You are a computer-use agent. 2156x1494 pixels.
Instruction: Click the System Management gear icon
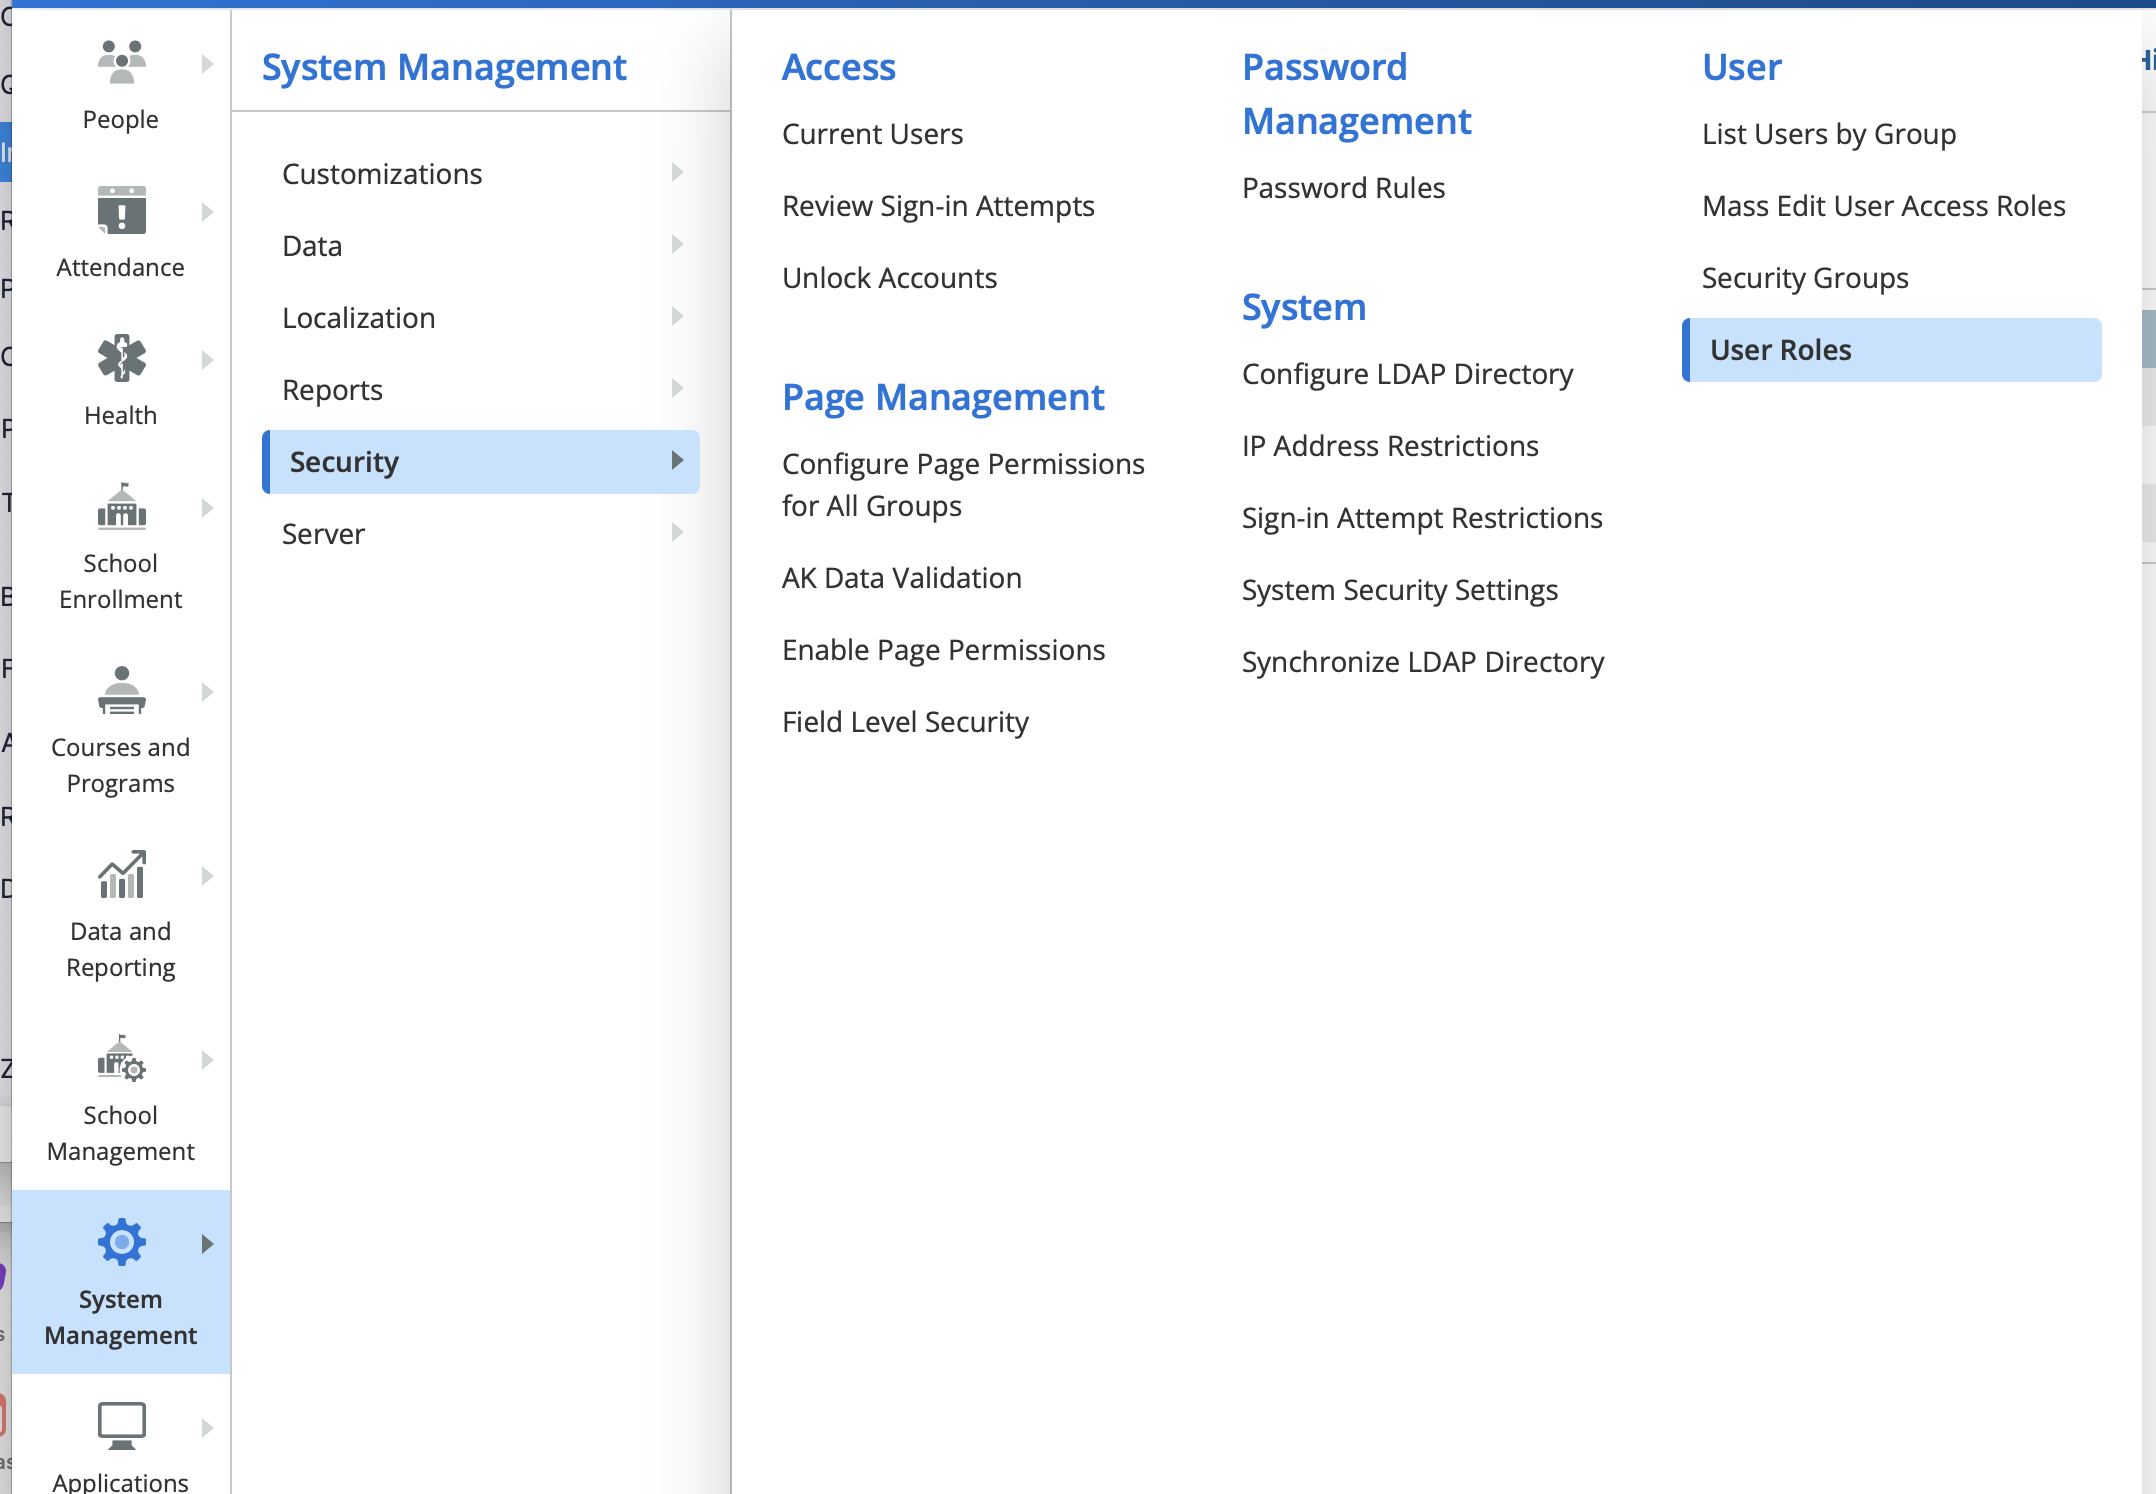pyautogui.click(x=120, y=1242)
